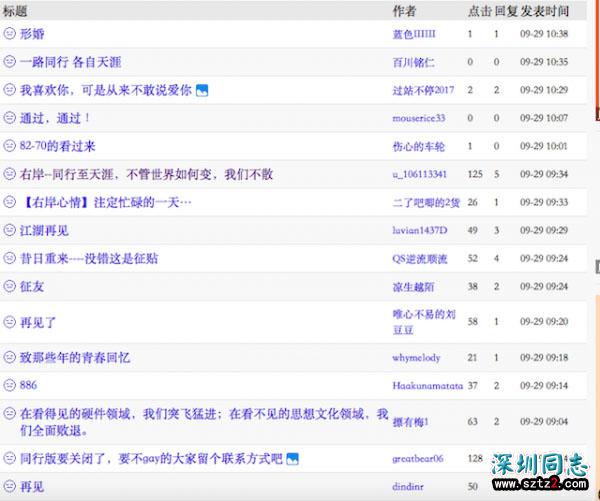
Task: Open thread 昔日重来----没错这是征贴
Action: click(89, 258)
